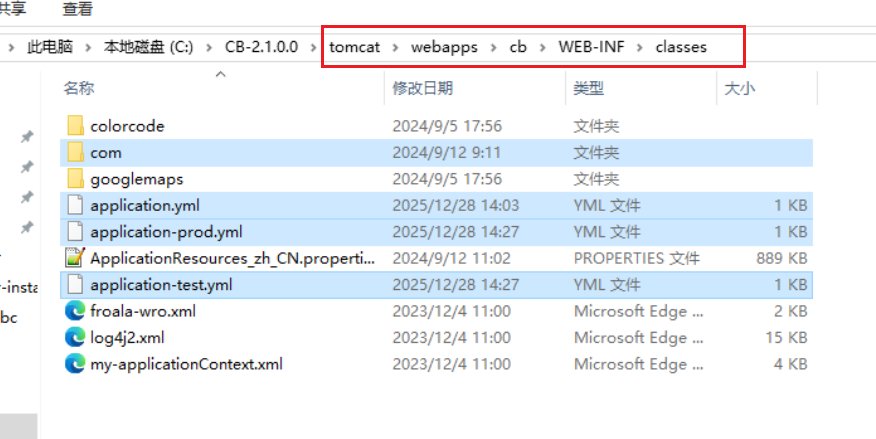Select the colorcode folder icon
The height and width of the screenshot is (439, 876).
(75, 126)
